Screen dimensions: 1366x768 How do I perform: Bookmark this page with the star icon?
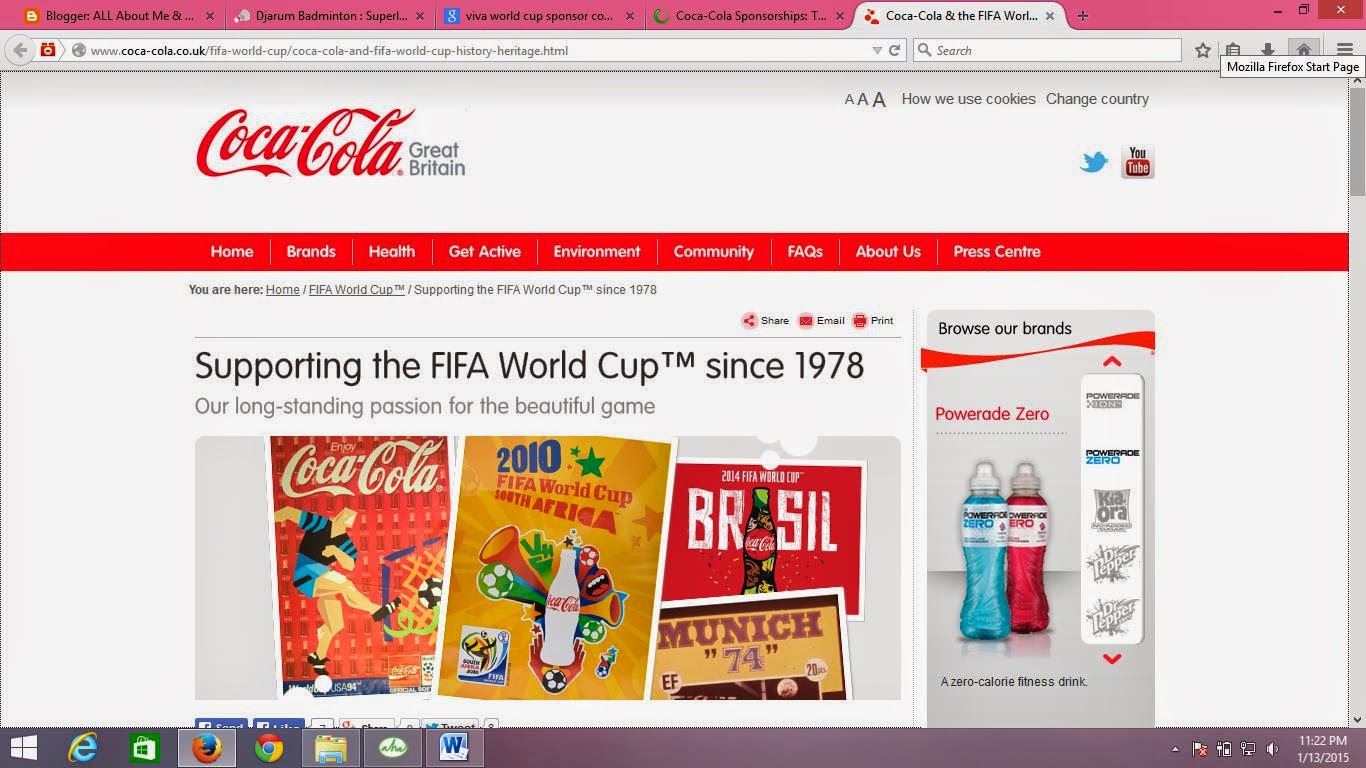coord(1202,50)
